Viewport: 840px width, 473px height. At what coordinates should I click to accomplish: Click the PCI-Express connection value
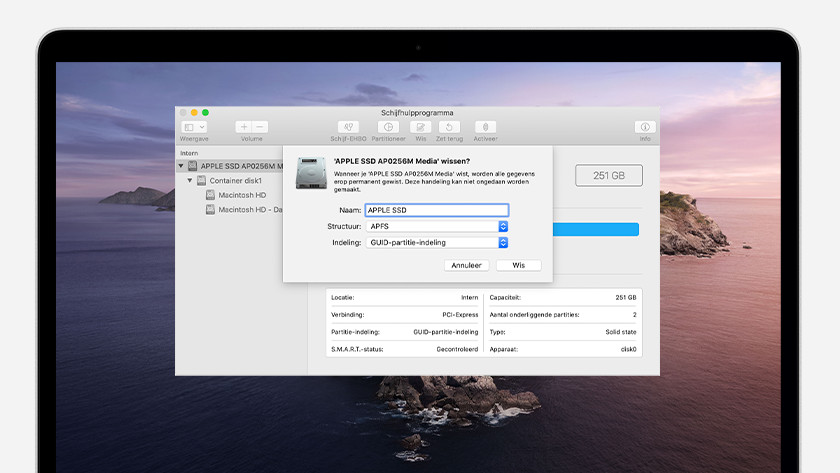460,315
